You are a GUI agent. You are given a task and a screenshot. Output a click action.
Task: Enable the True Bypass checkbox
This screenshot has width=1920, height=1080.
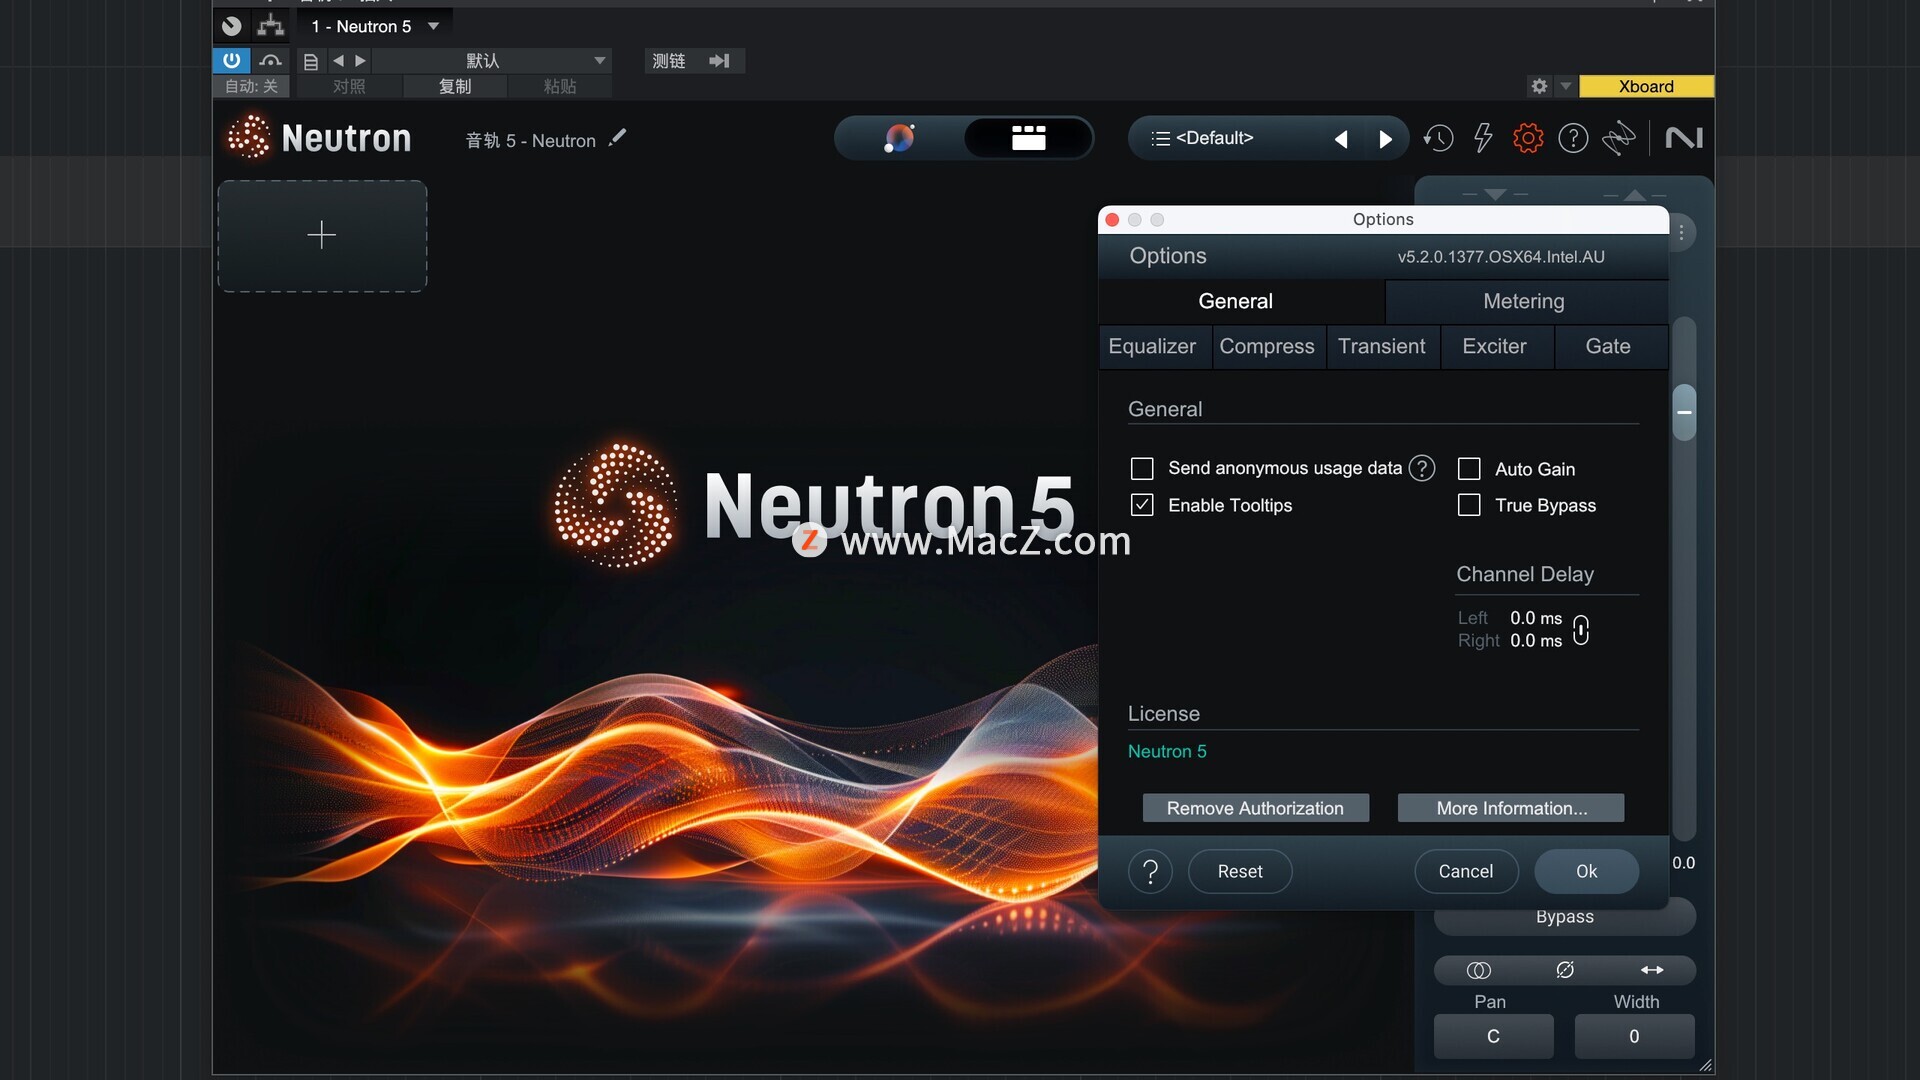click(x=1469, y=505)
